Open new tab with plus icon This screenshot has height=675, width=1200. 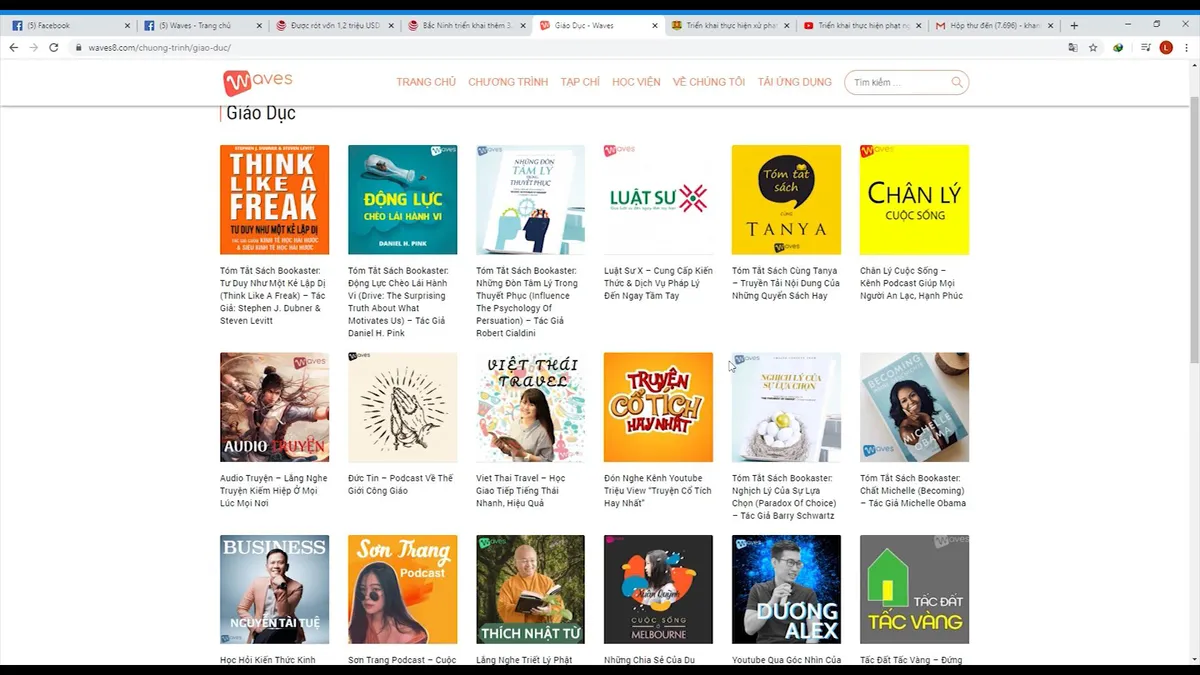coord(1074,25)
